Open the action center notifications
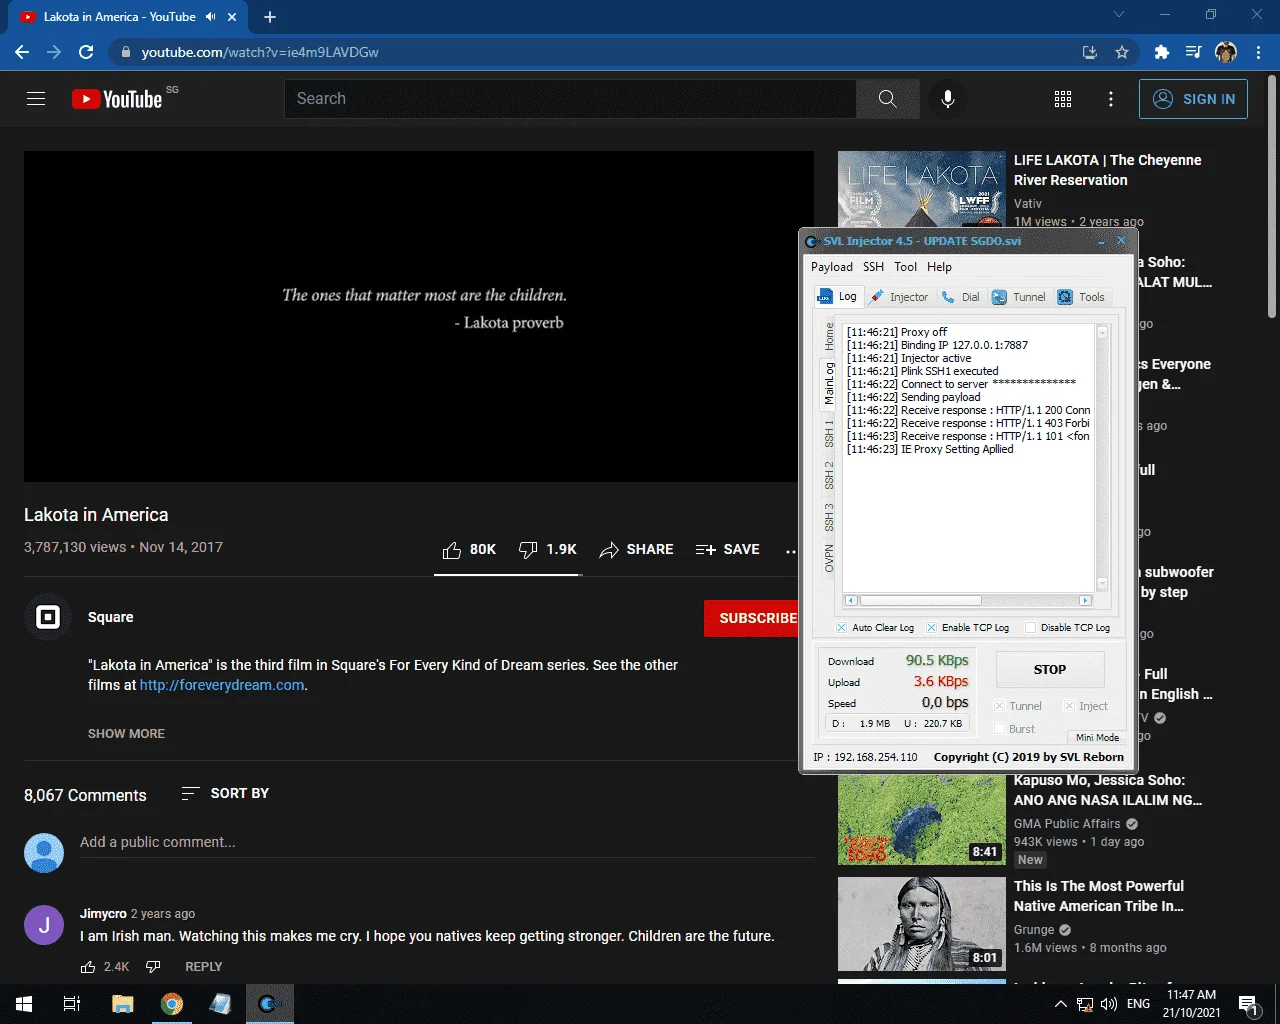 pos(1247,1004)
